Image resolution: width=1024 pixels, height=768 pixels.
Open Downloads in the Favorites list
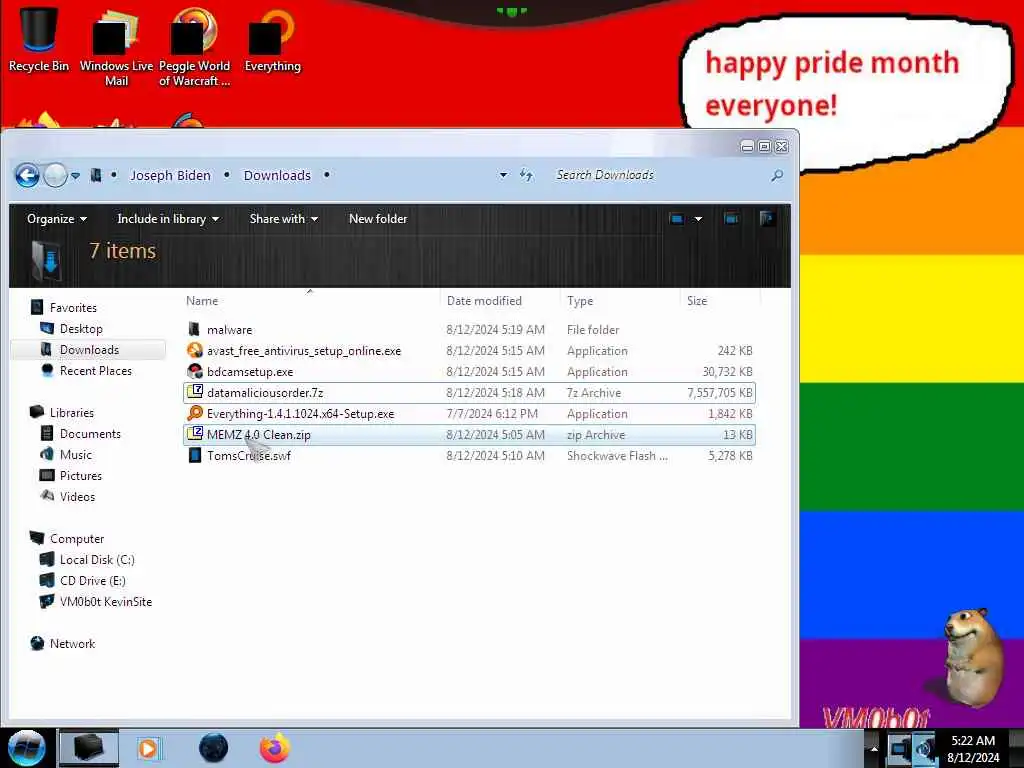click(89, 349)
